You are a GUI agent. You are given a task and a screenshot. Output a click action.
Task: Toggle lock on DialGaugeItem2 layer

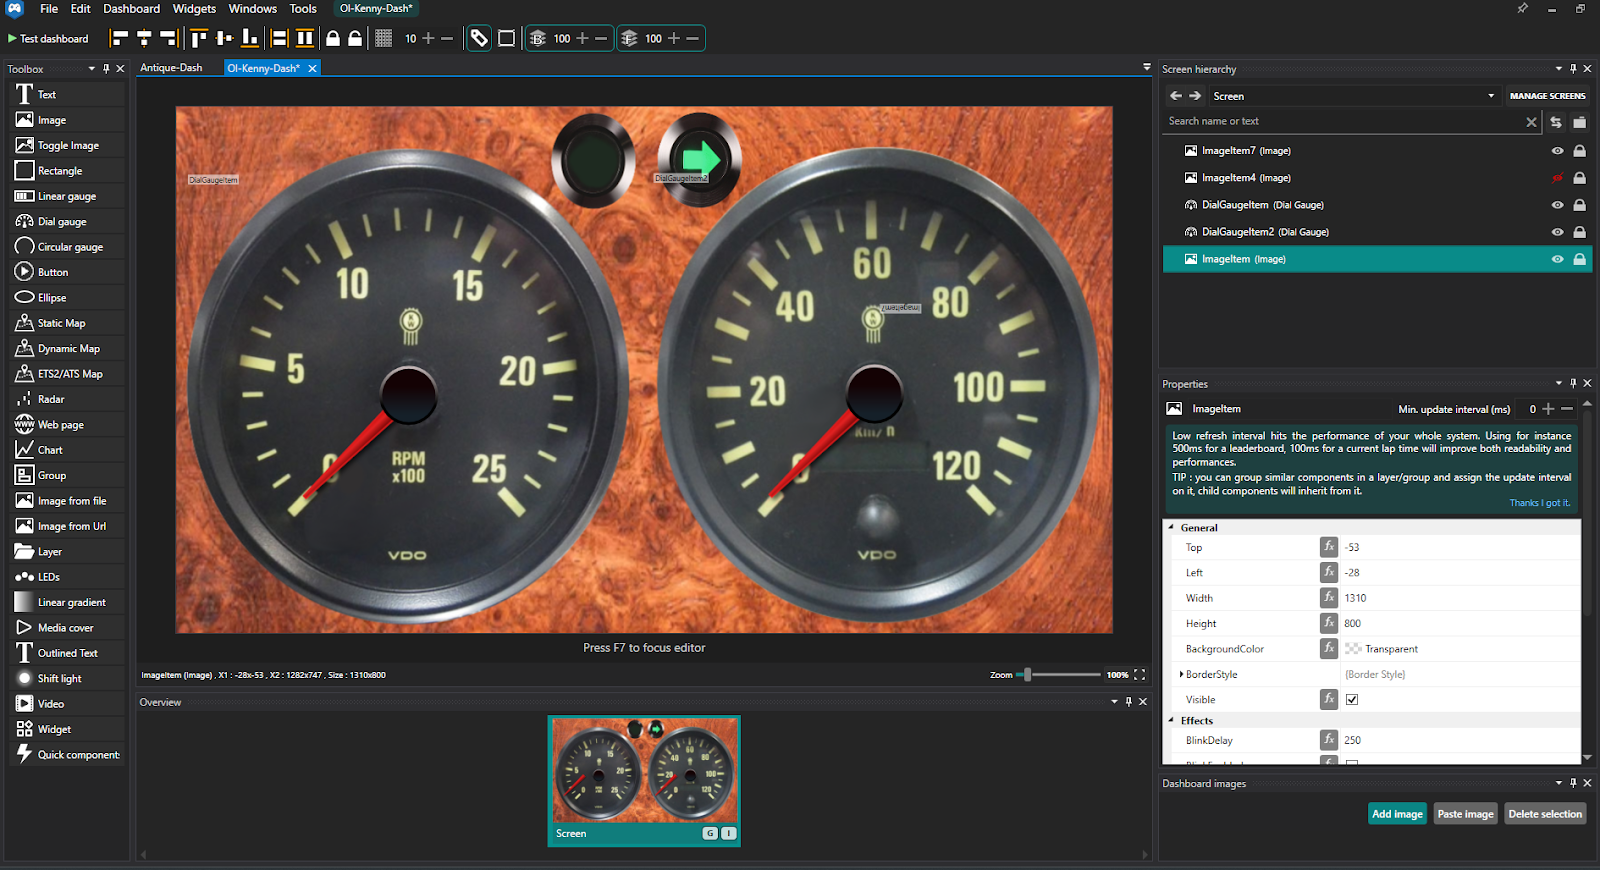pyautogui.click(x=1580, y=232)
